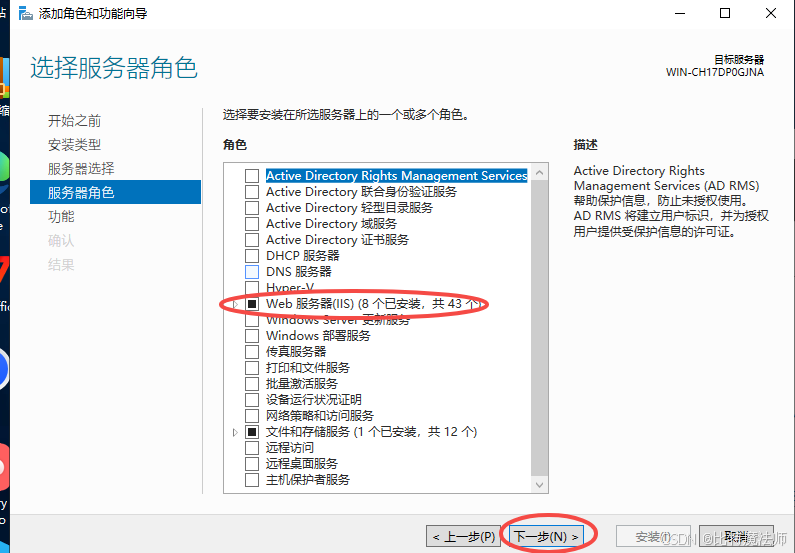Select the 设备运行状况证明 role row
This screenshot has height=553, width=795.
tap(314, 399)
